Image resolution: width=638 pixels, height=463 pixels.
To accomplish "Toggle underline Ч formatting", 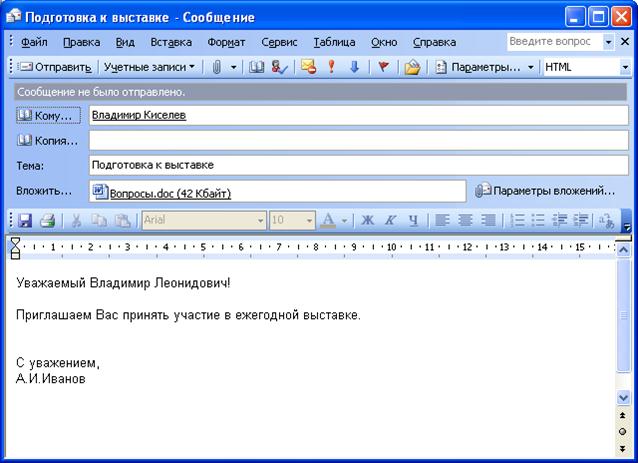I will [x=413, y=221].
